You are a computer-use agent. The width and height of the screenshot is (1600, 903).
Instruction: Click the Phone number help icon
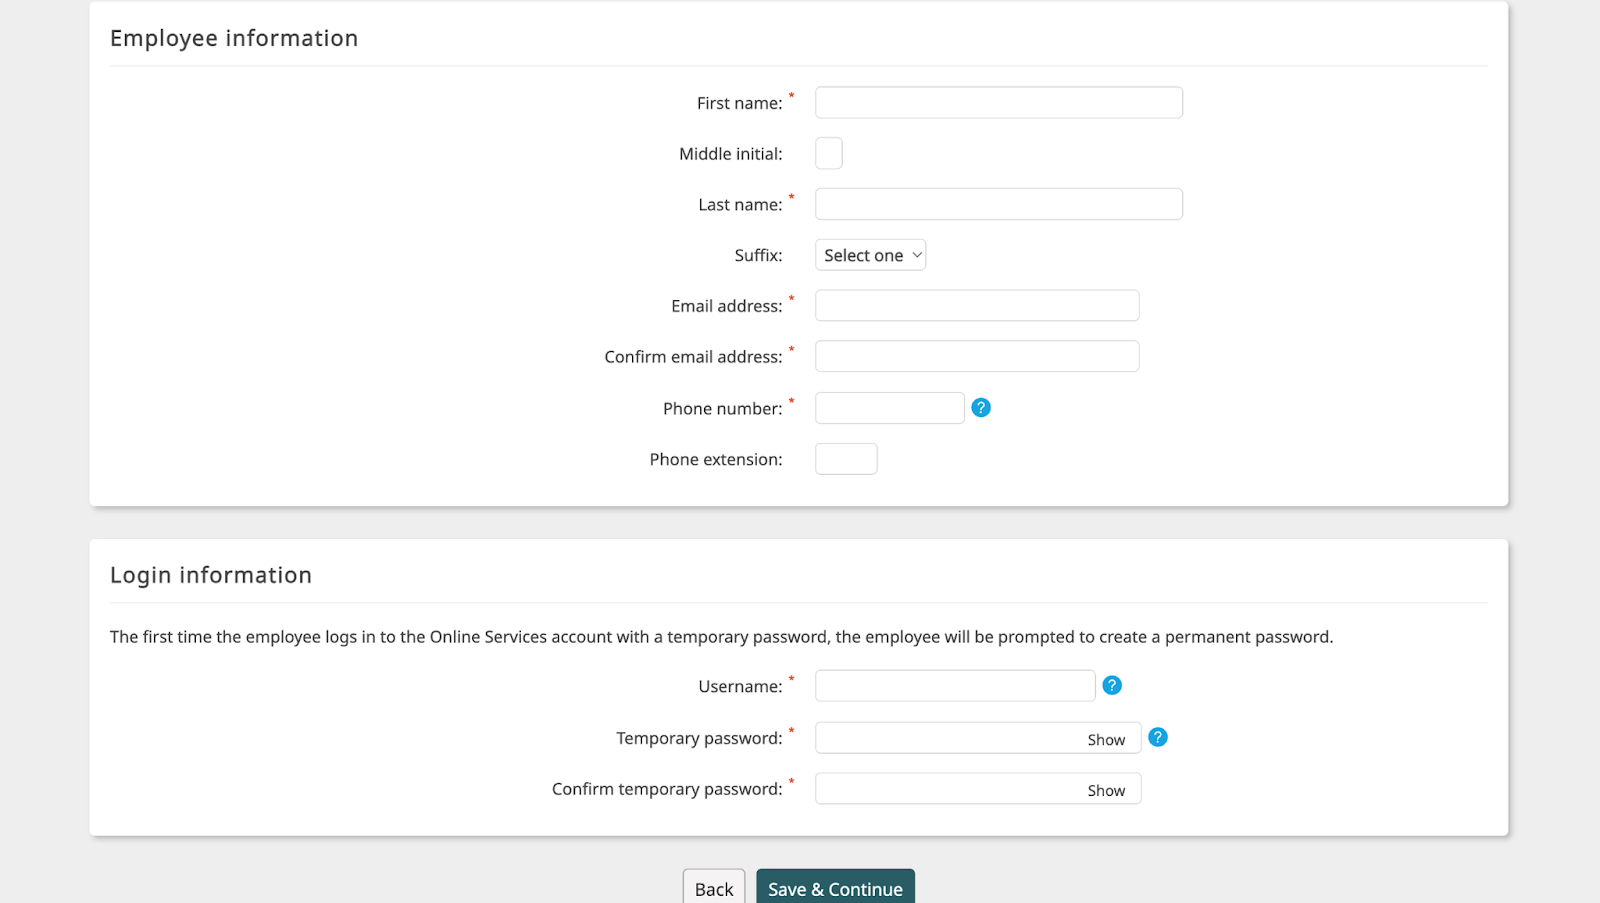[981, 408]
